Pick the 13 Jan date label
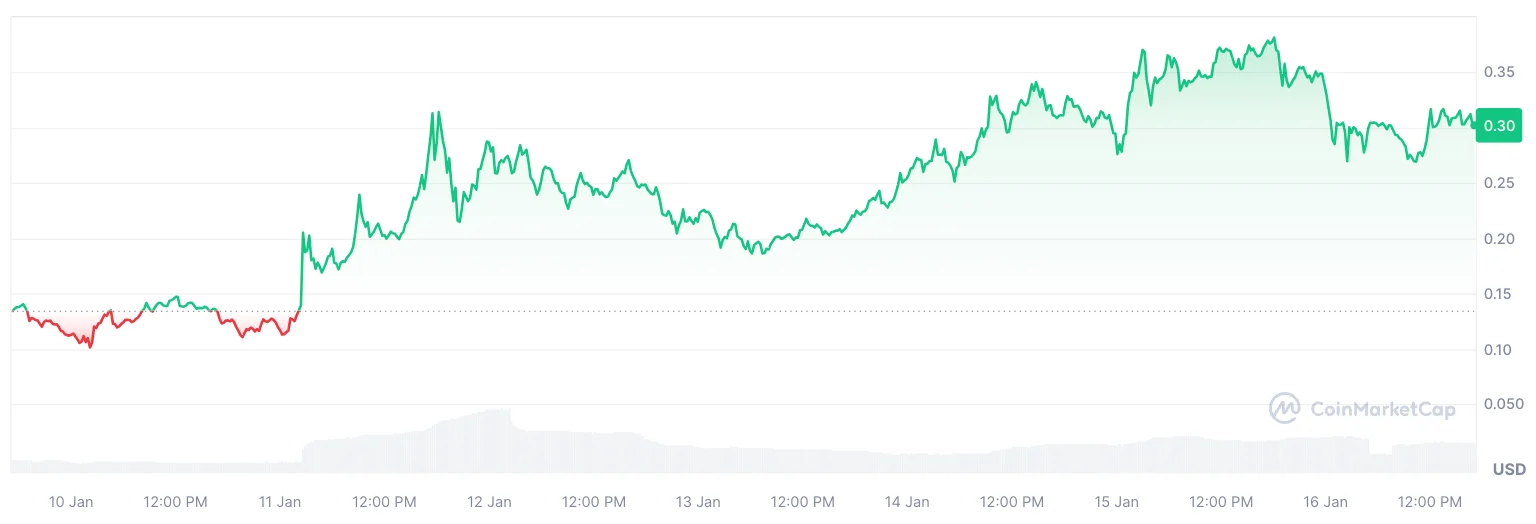This screenshot has width=1536, height=524. [x=699, y=502]
